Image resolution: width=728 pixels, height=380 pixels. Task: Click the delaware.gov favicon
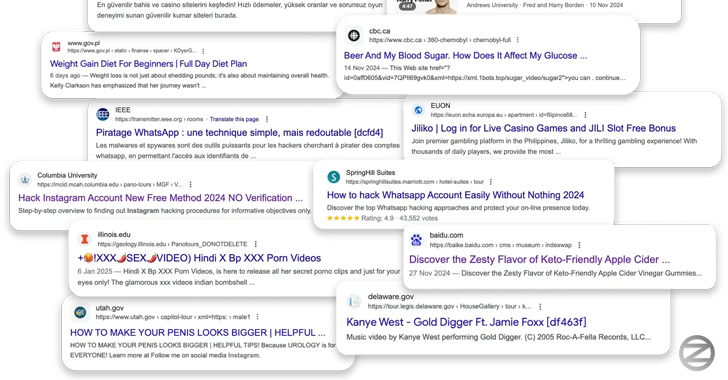[x=354, y=301]
